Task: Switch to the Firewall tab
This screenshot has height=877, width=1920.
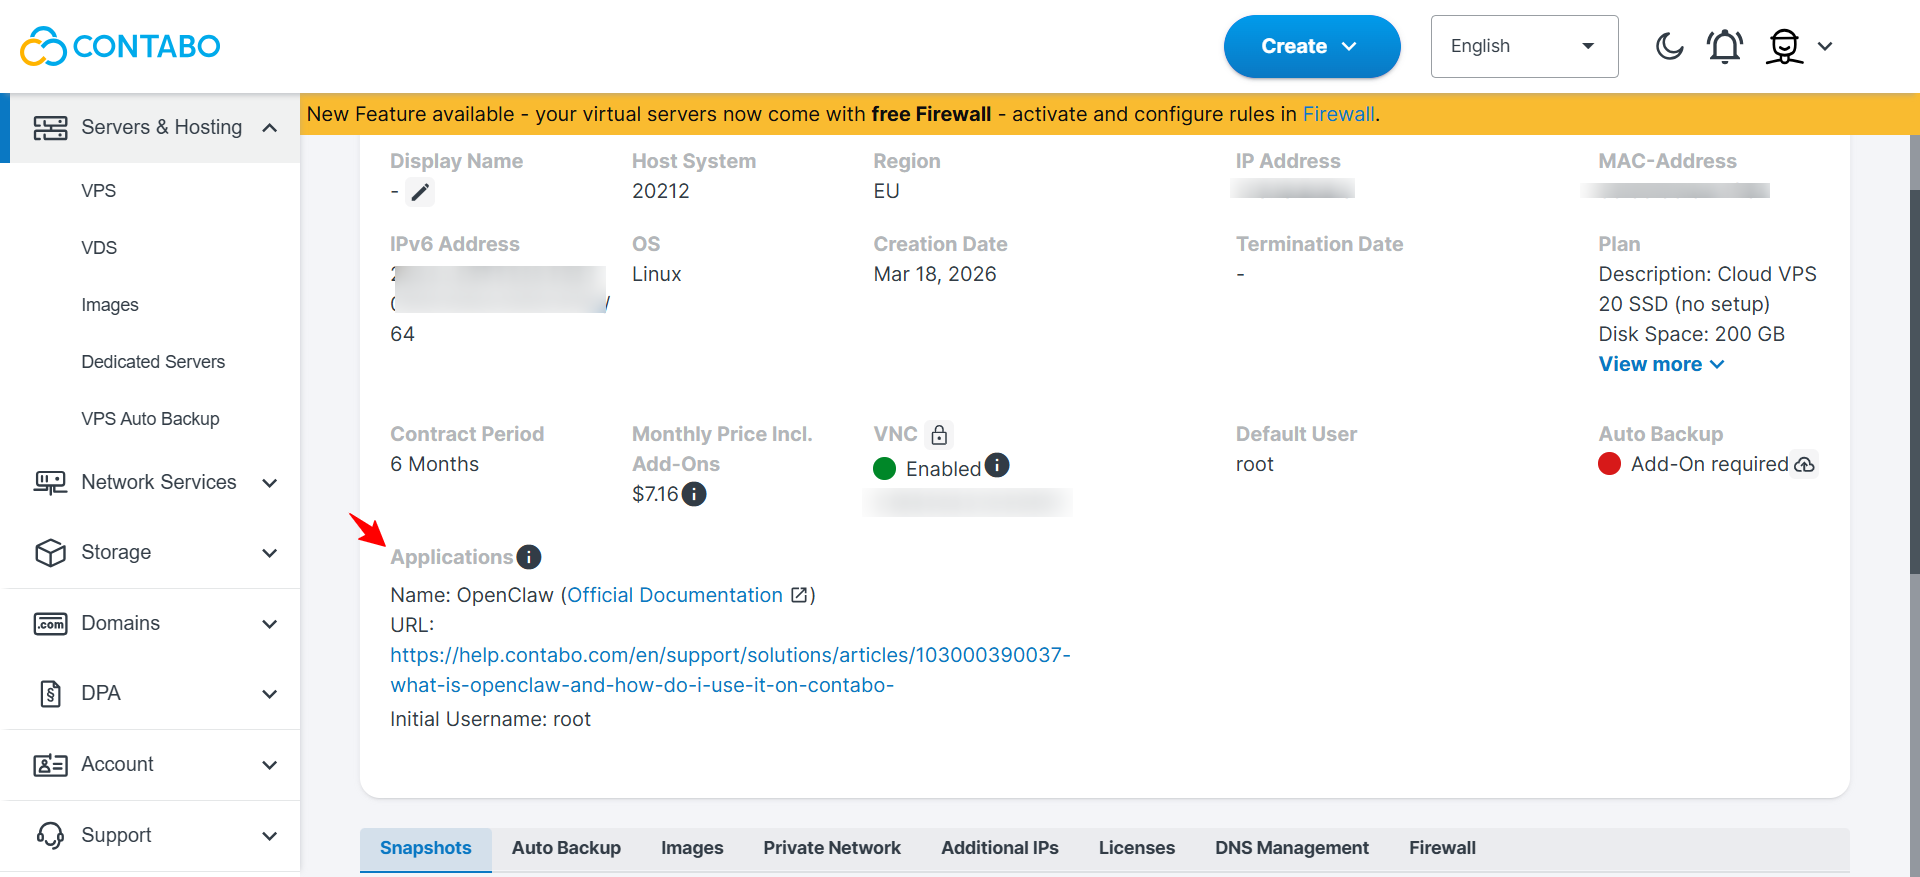Action: click(1442, 848)
